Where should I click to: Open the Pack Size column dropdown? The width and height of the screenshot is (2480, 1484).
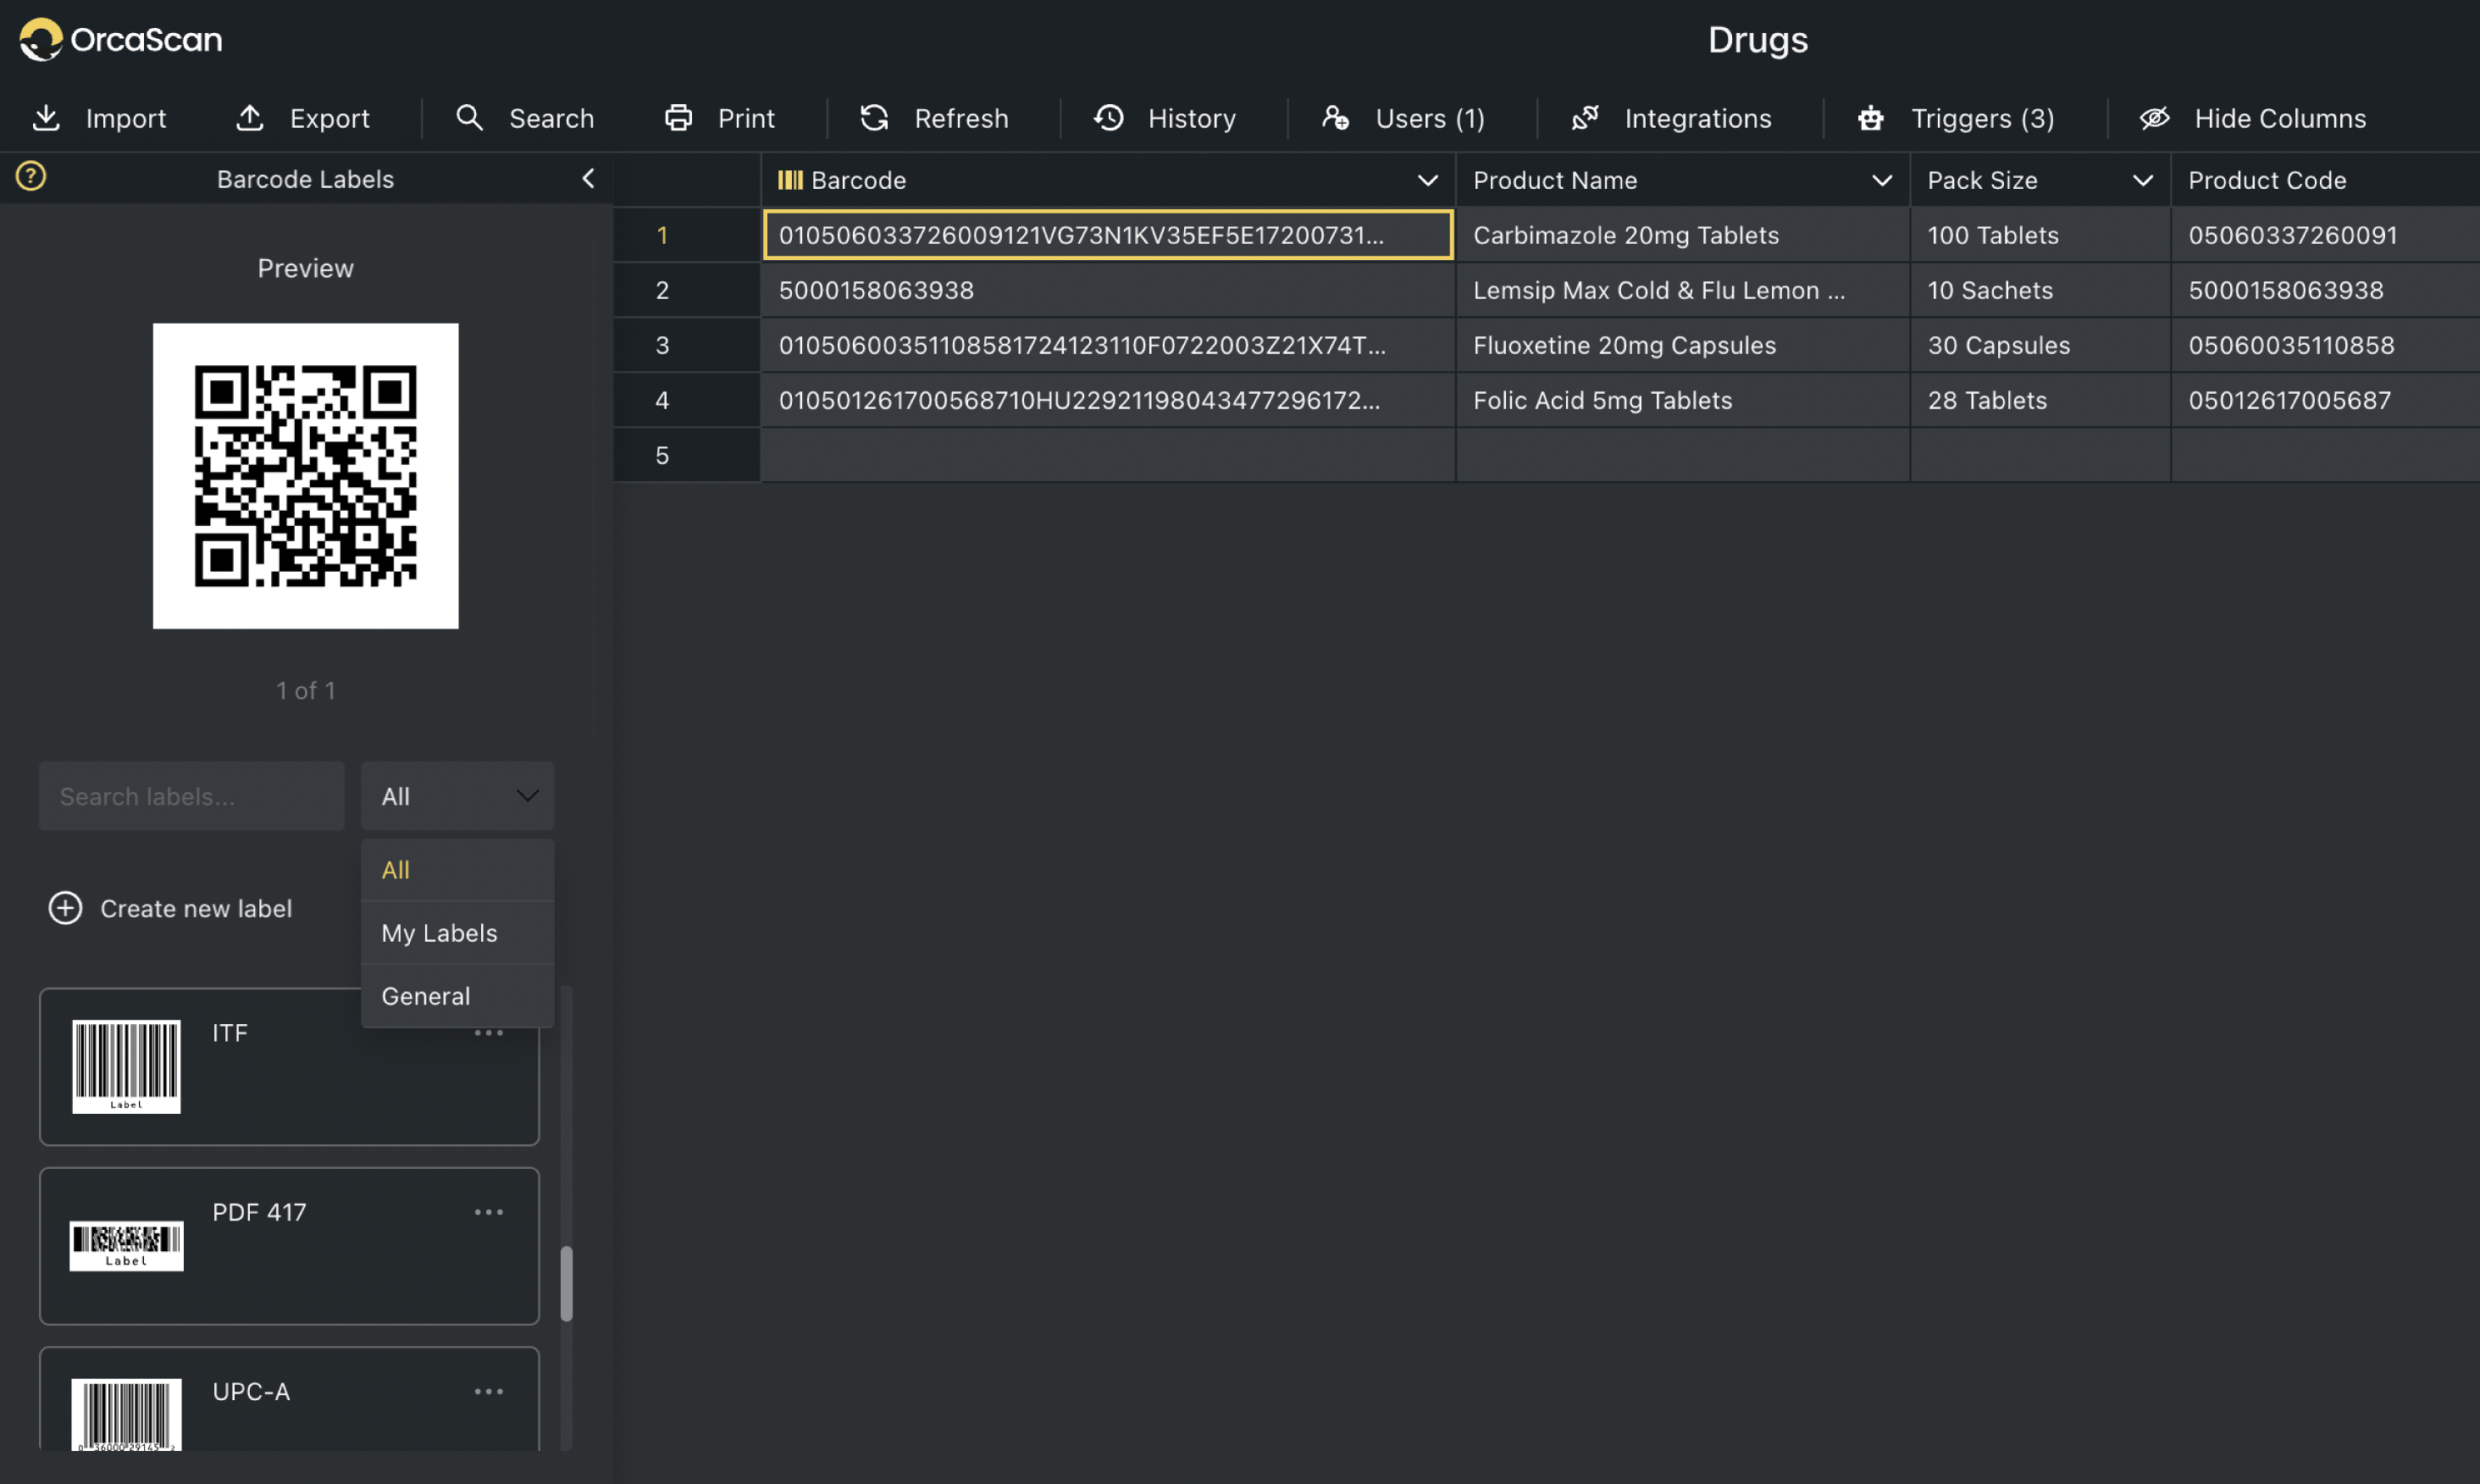2143,180
